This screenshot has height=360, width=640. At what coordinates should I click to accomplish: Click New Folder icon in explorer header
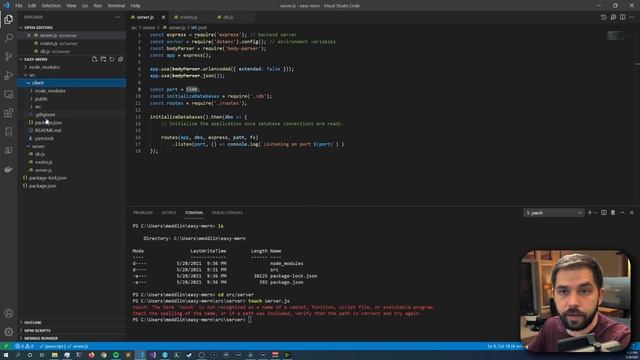[x=103, y=59]
